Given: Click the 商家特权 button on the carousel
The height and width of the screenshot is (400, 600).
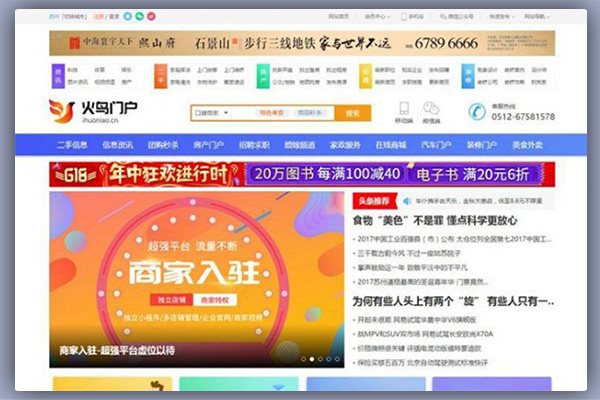Looking at the screenshot, I should pos(215,300).
